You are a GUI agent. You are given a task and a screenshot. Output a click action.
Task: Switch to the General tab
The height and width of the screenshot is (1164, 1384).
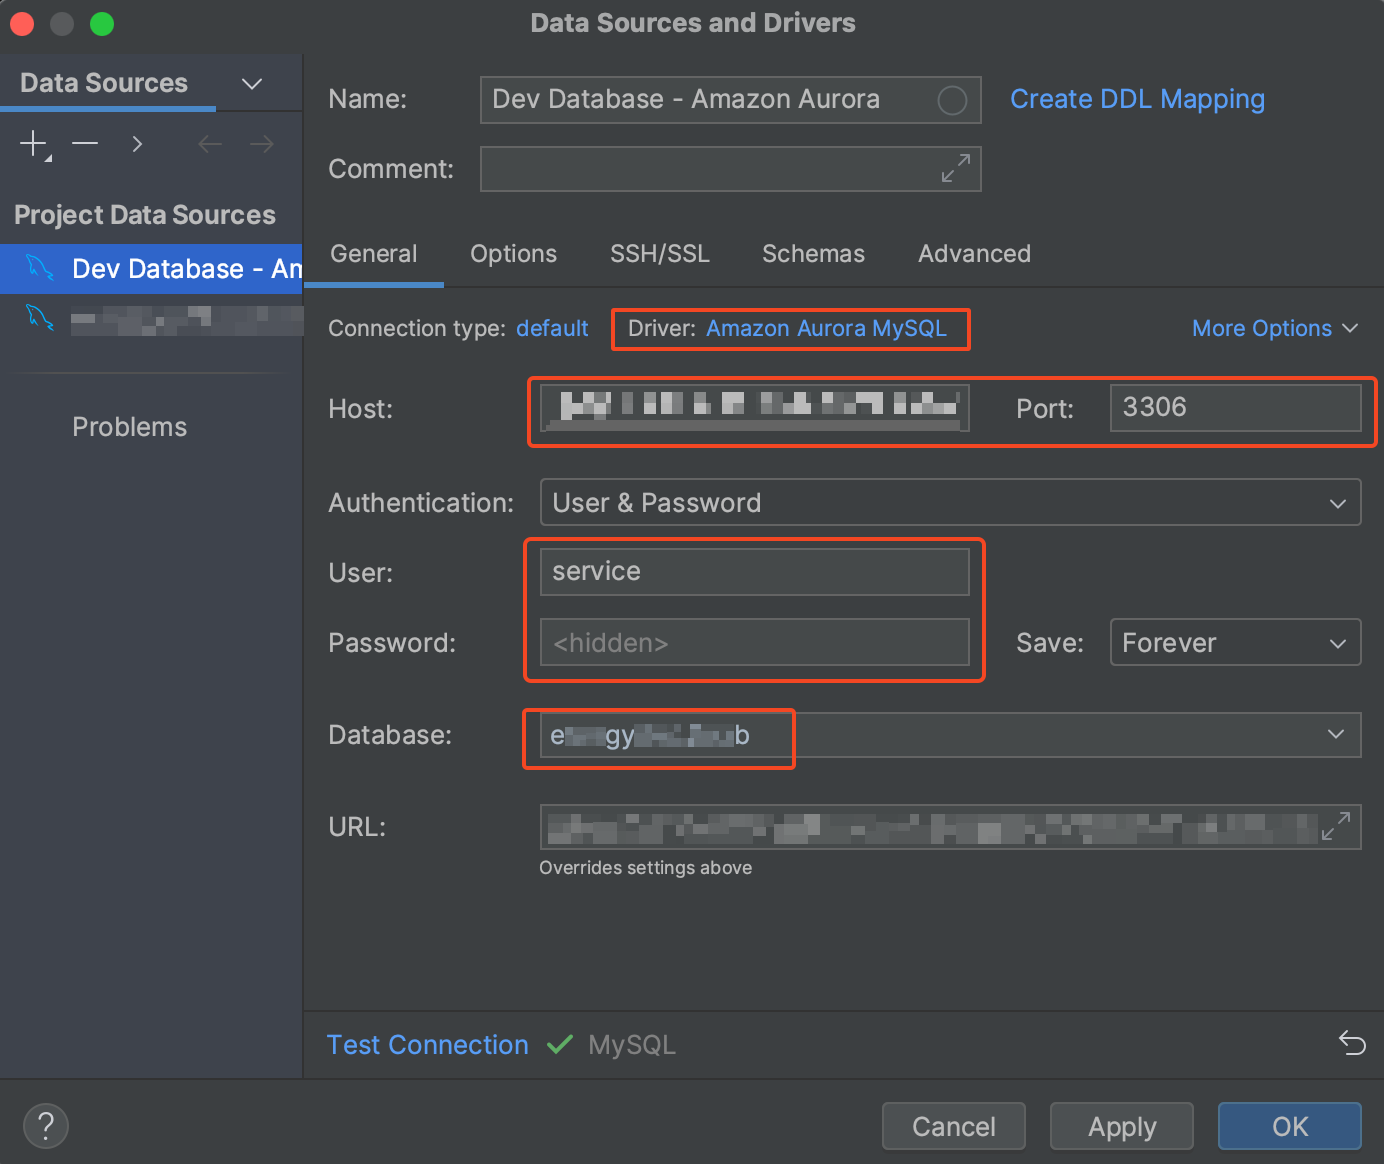tap(374, 254)
